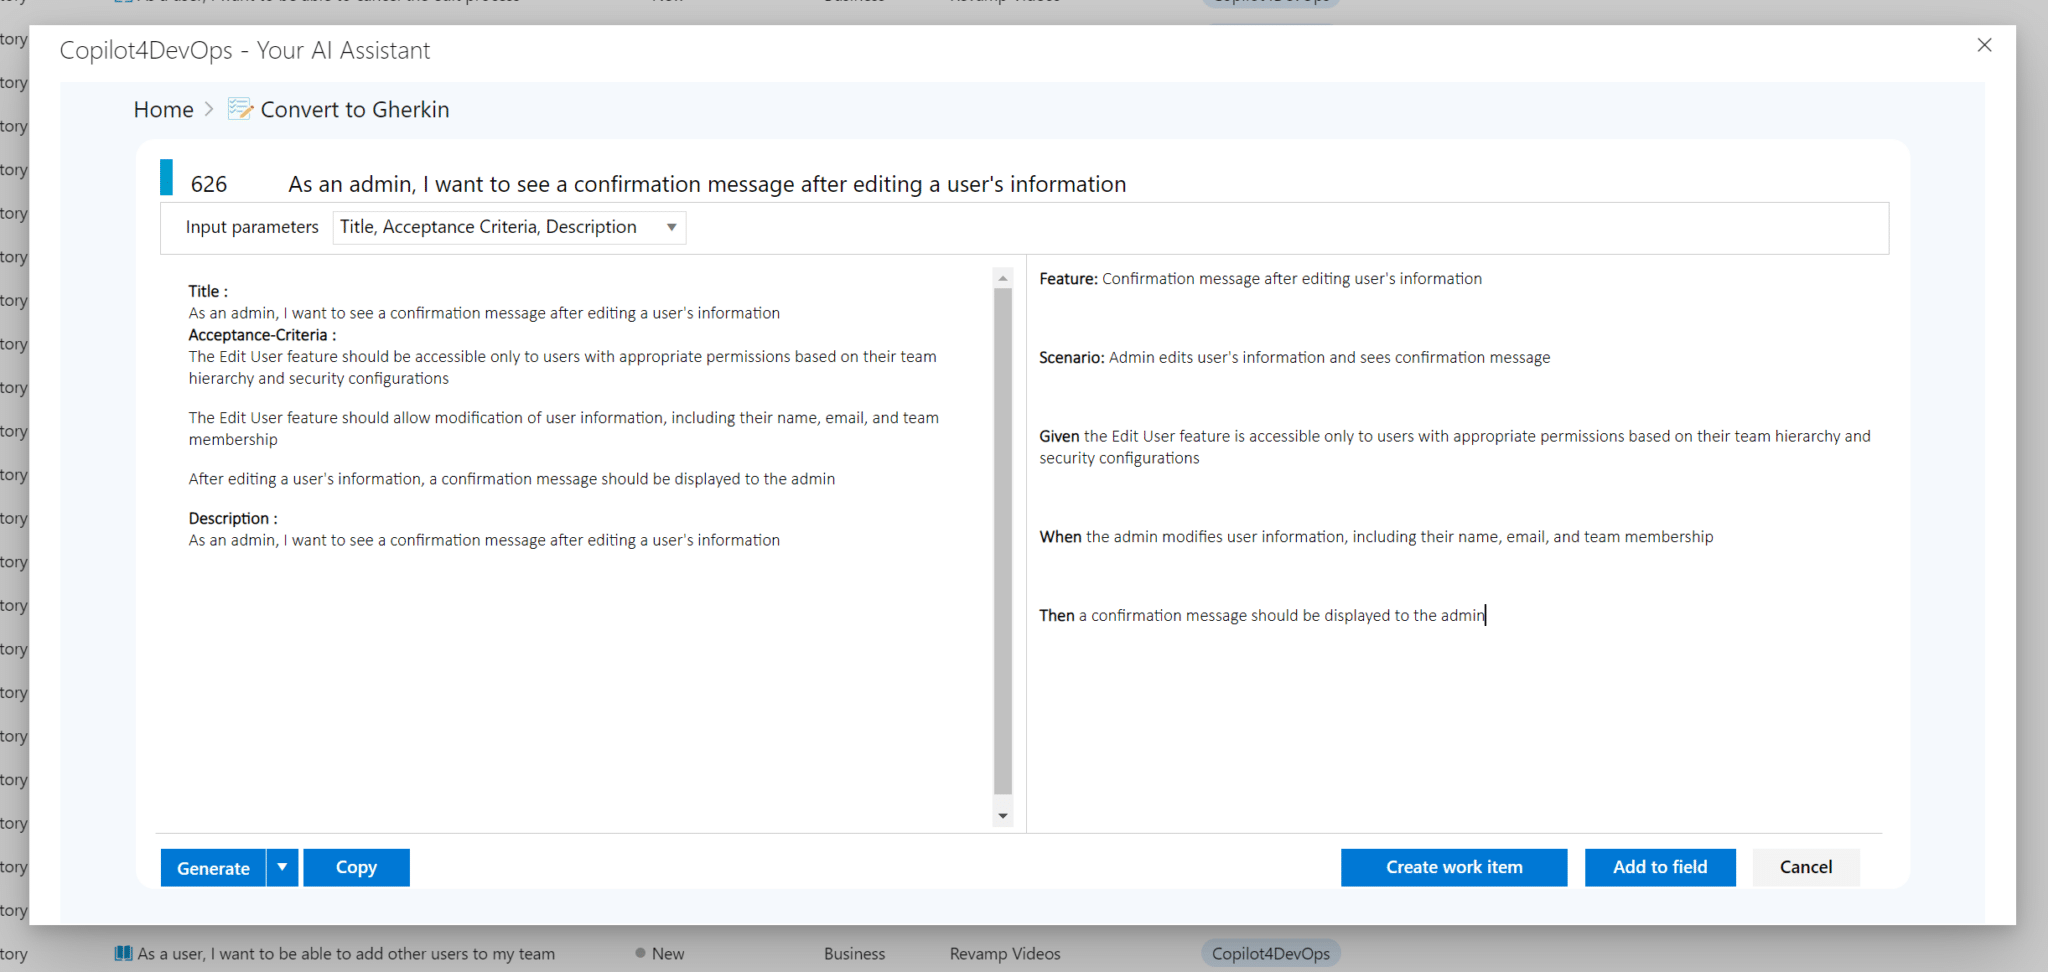Click the Add to field button
2048x972 pixels.
[1659, 867]
